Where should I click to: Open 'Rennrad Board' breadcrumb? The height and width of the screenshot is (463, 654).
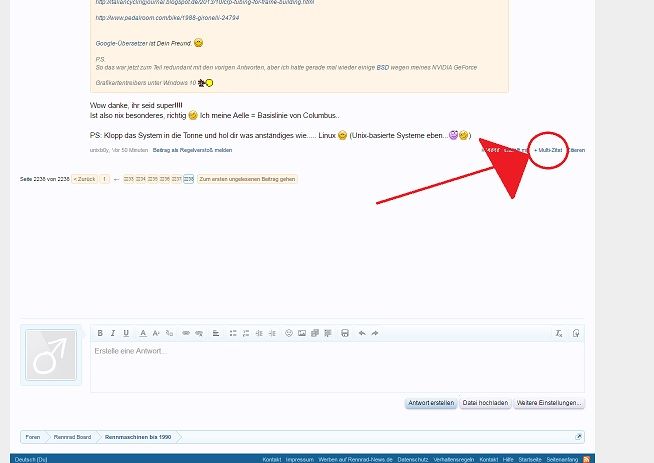tap(72, 437)
